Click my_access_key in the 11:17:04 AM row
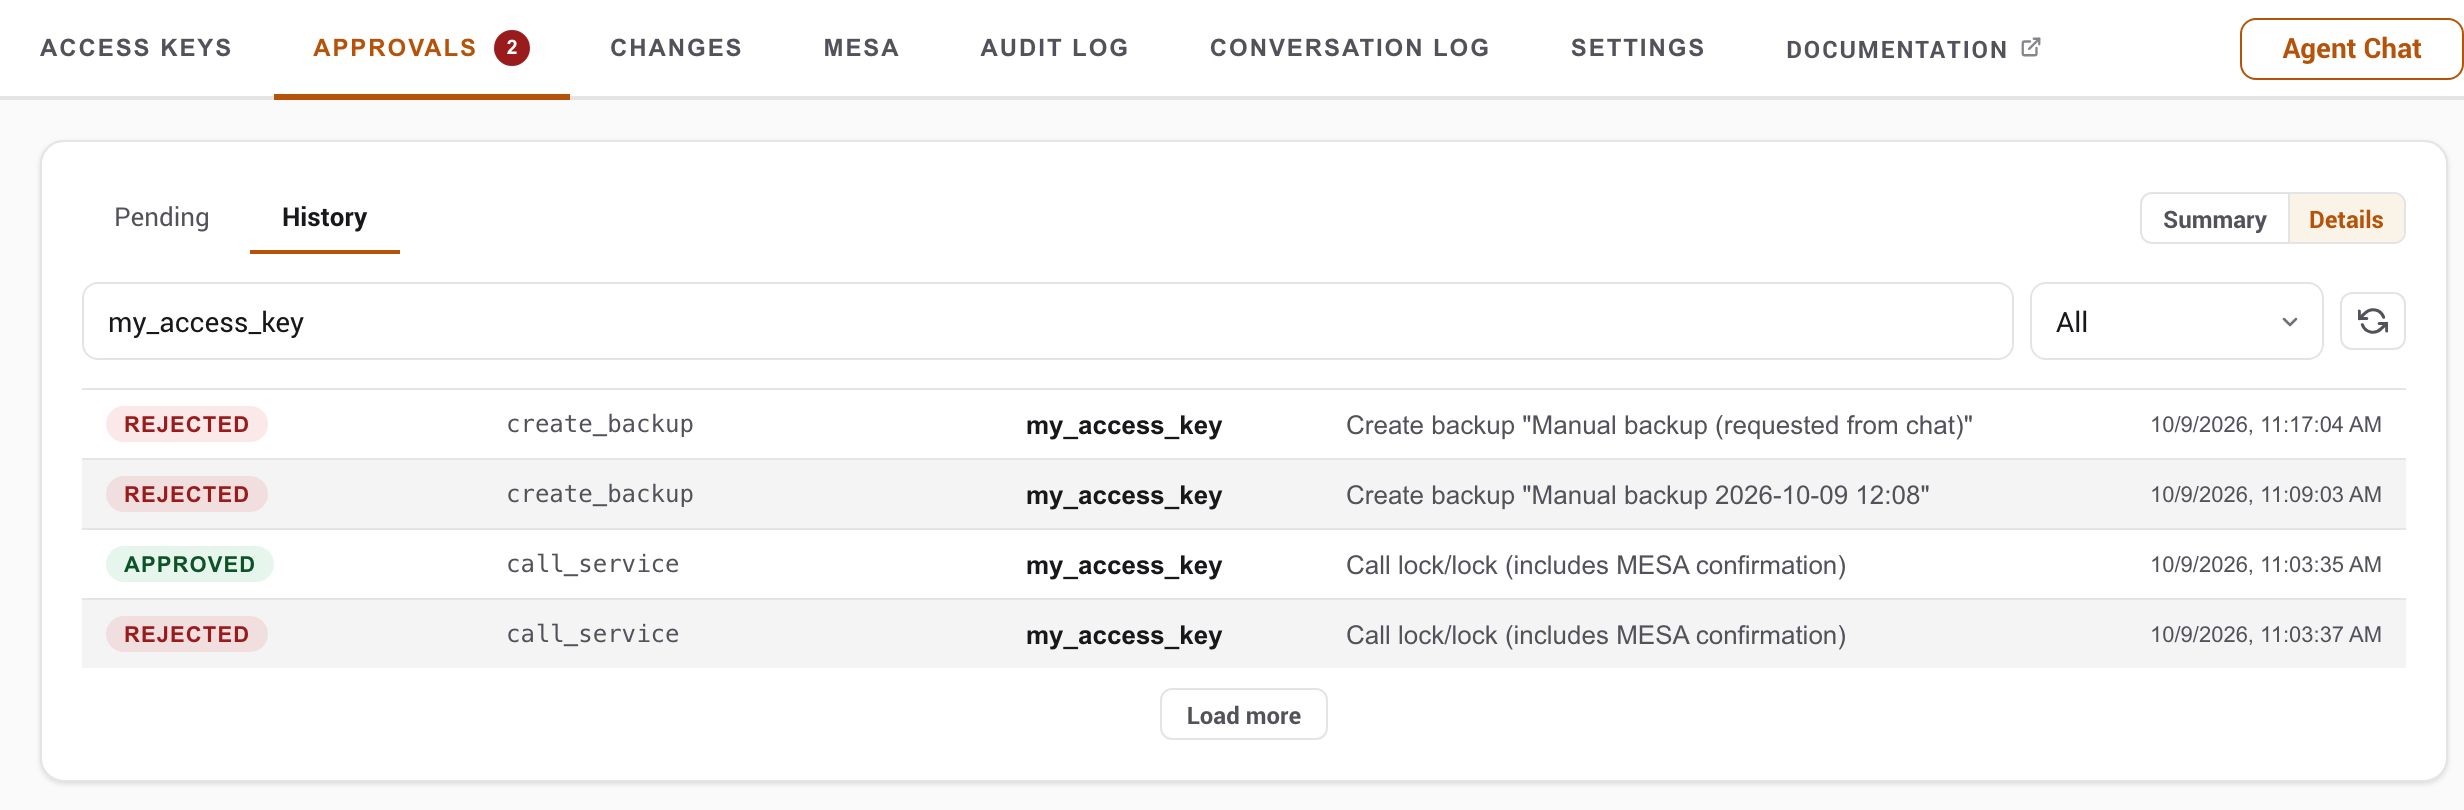This screenshot has width=2464, height=810. pyautogui.click(x=1124, y=425)
